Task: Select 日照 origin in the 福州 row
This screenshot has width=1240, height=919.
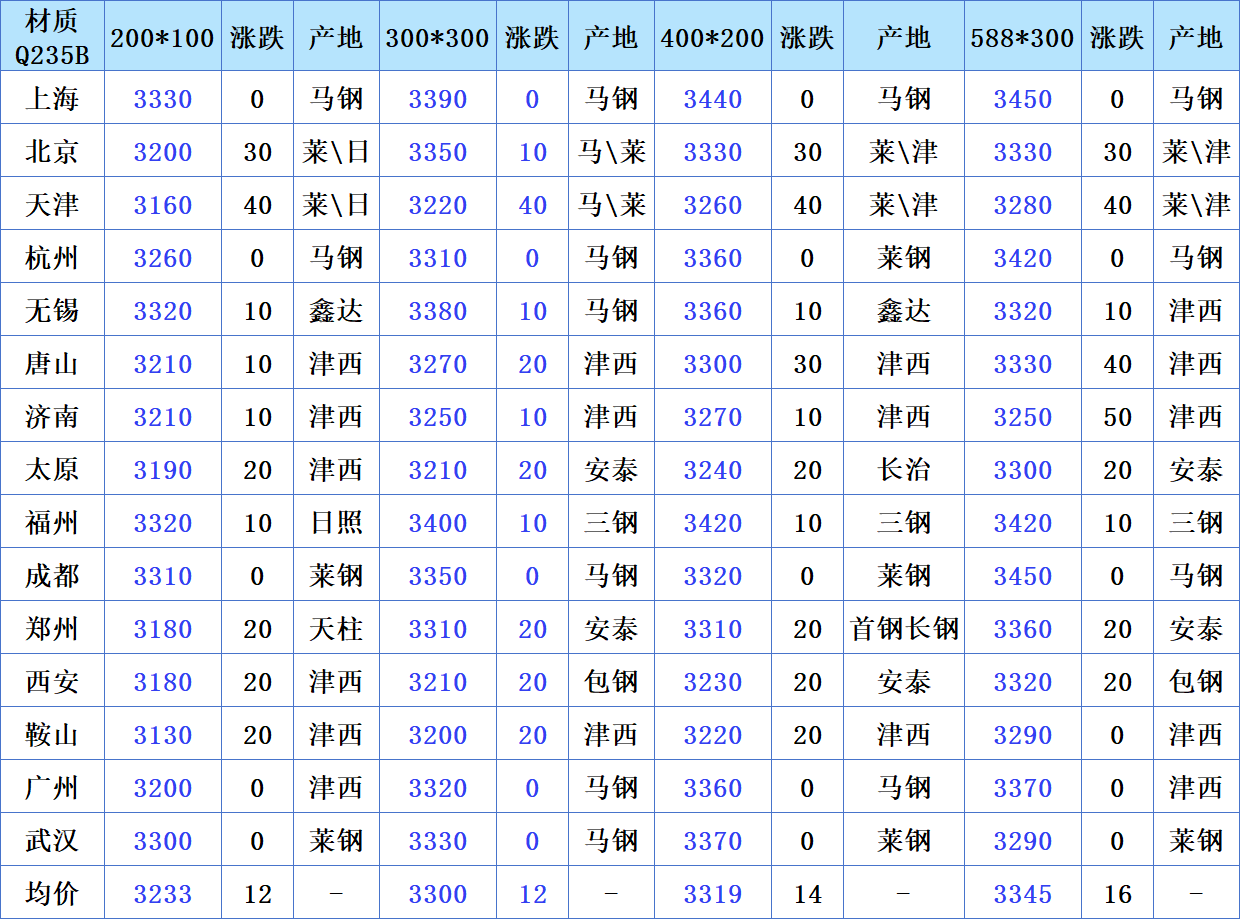Action: tap(336, 523)
